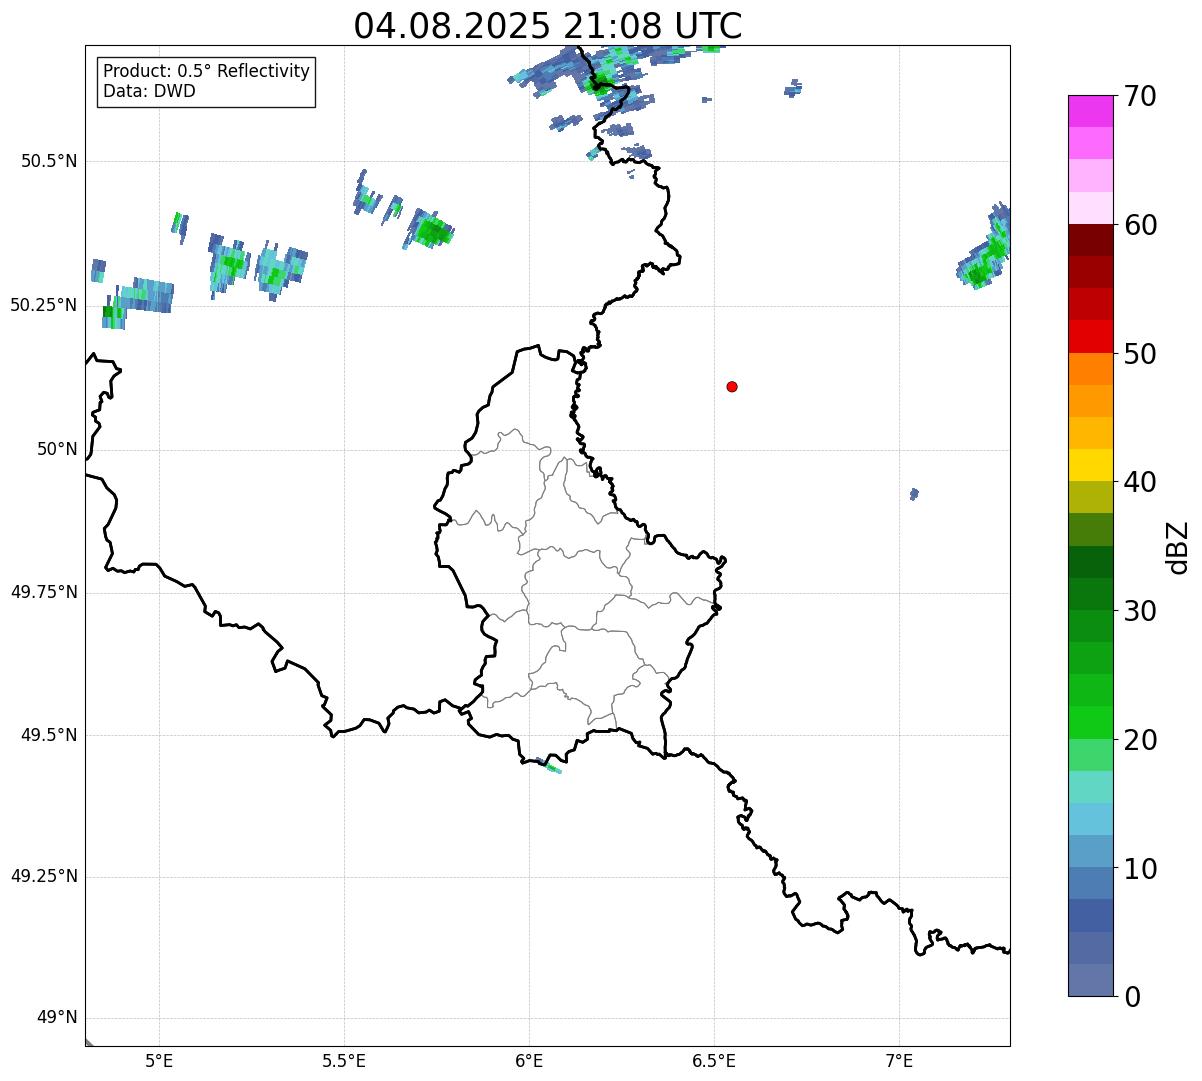Screen dimensions: 1202x1081
Task: Click the 6.5°E longitude label
Action: click(714, 1061)
